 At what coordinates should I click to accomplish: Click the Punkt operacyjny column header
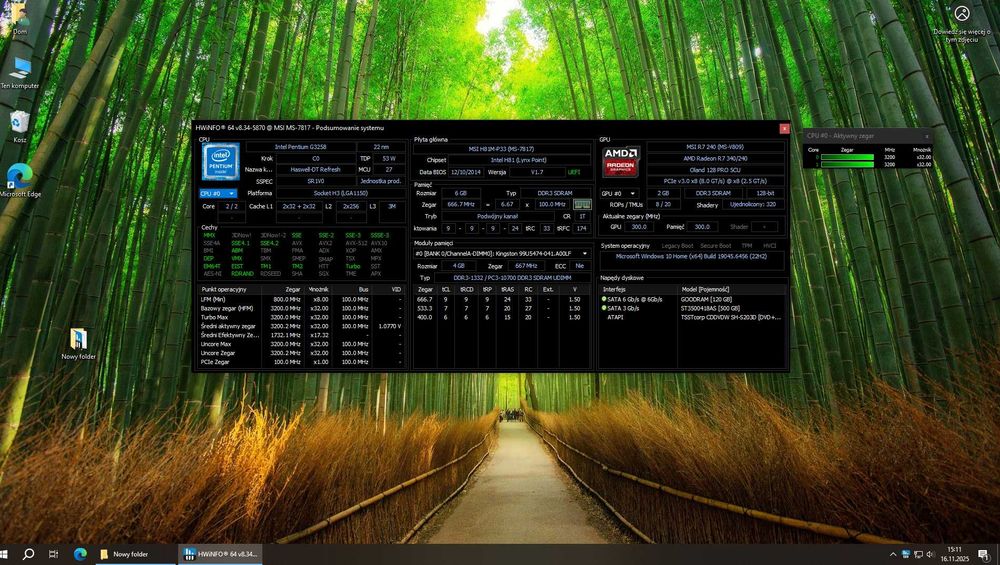pos(231,290)
